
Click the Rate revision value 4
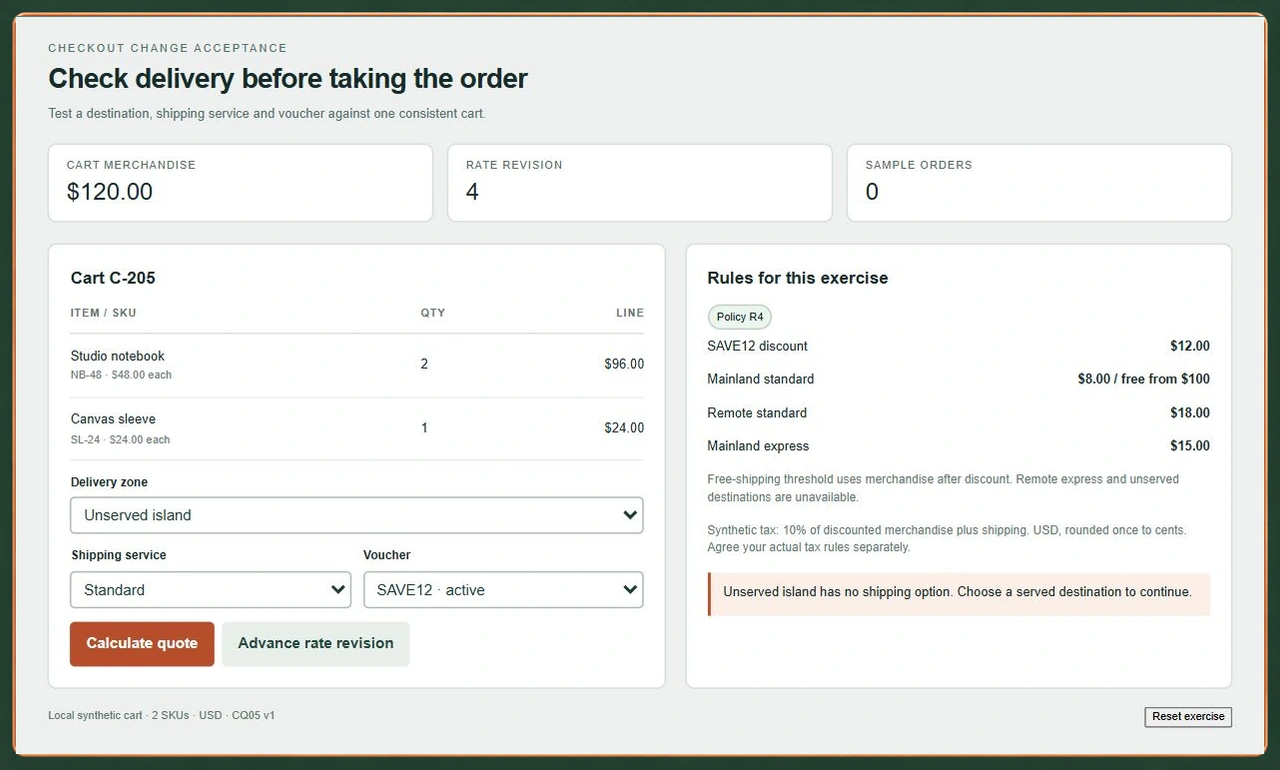pyautogui.click(x=473, y=192)
